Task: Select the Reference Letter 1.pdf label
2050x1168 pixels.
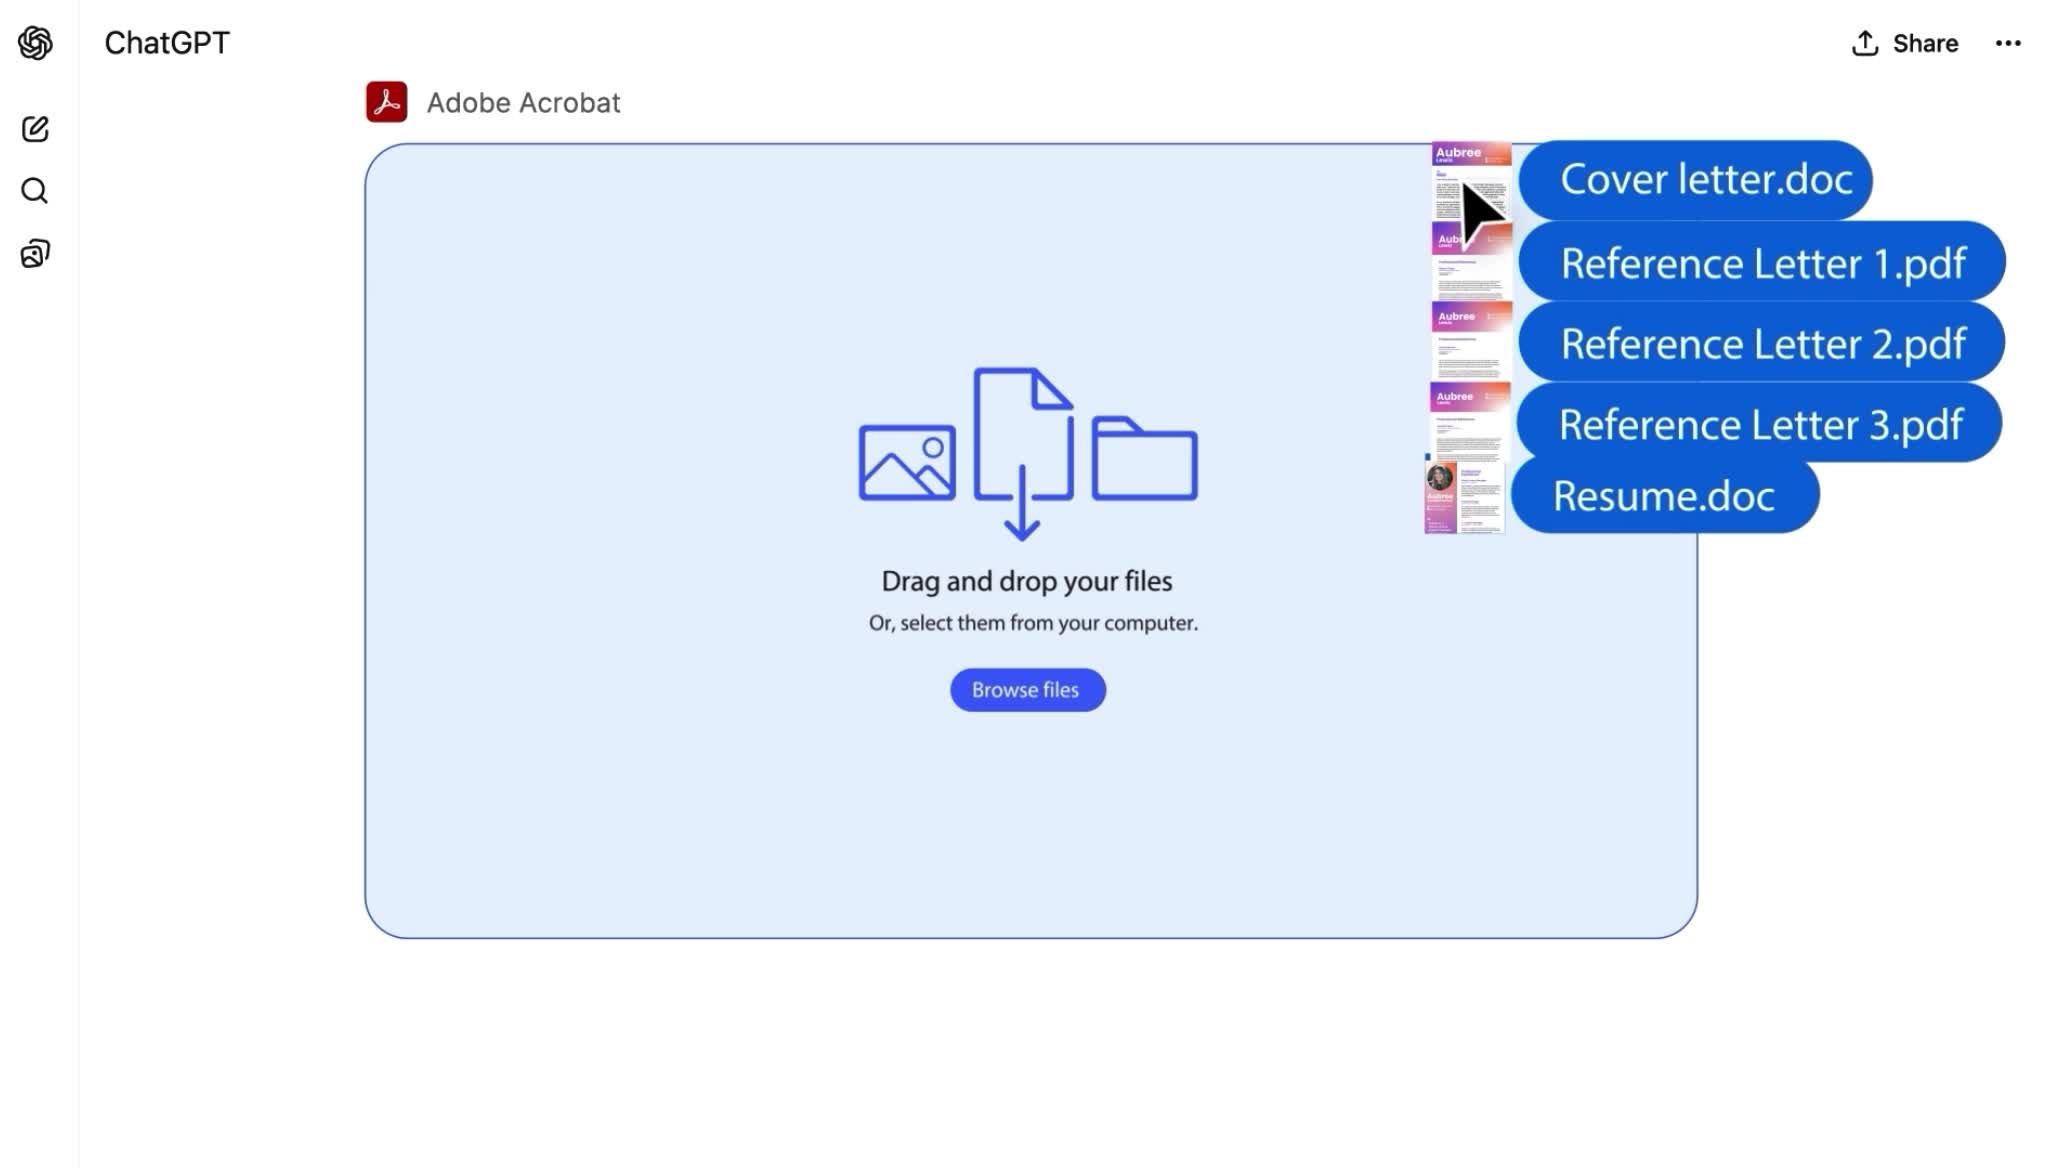Action: (1762, 263)
